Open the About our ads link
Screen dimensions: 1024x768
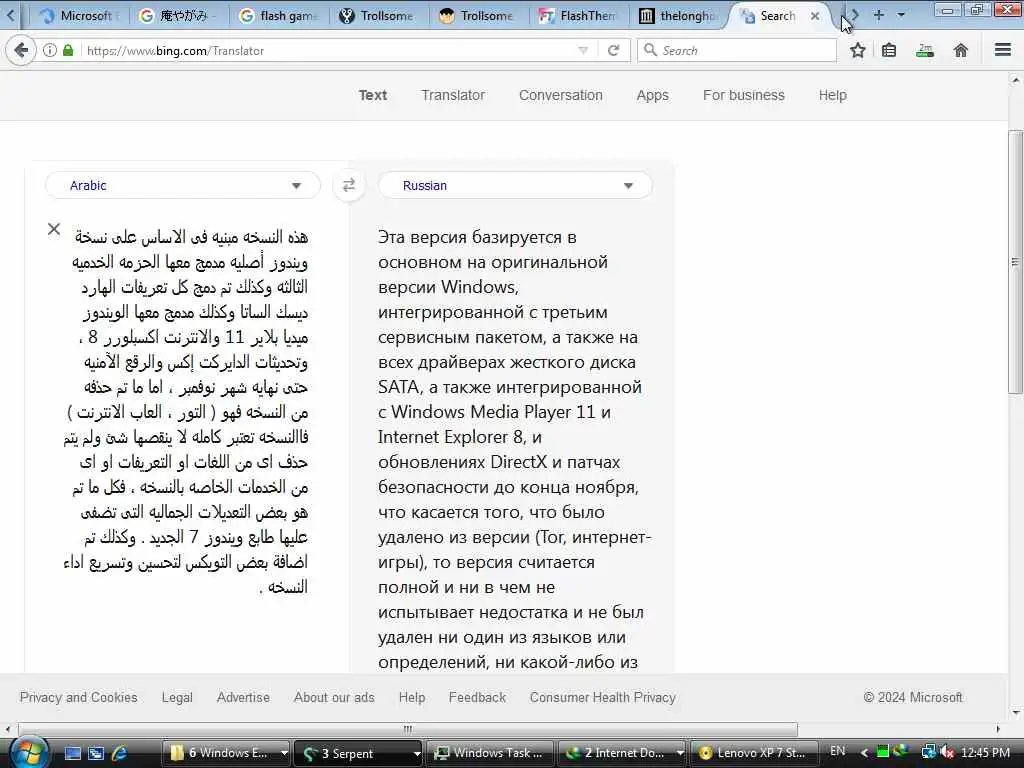(x=334, y=697)
